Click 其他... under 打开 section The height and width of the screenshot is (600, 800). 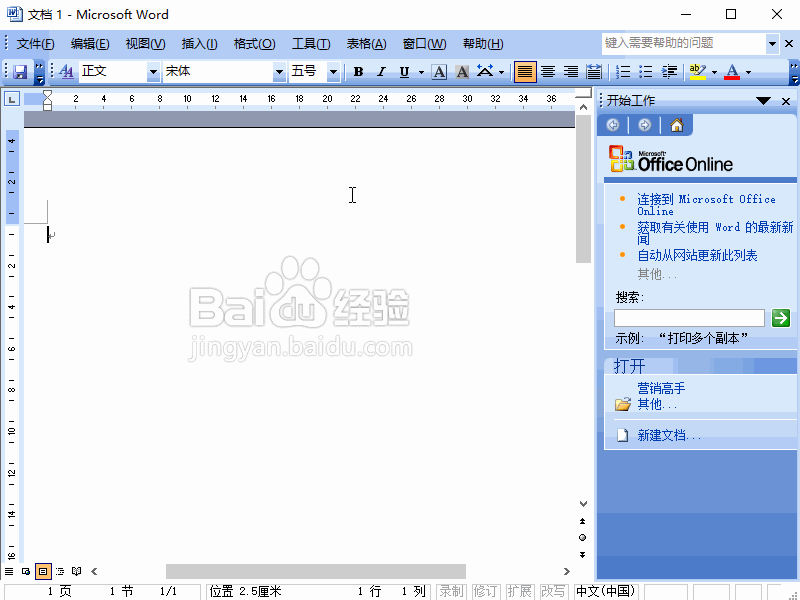[657, 405]
